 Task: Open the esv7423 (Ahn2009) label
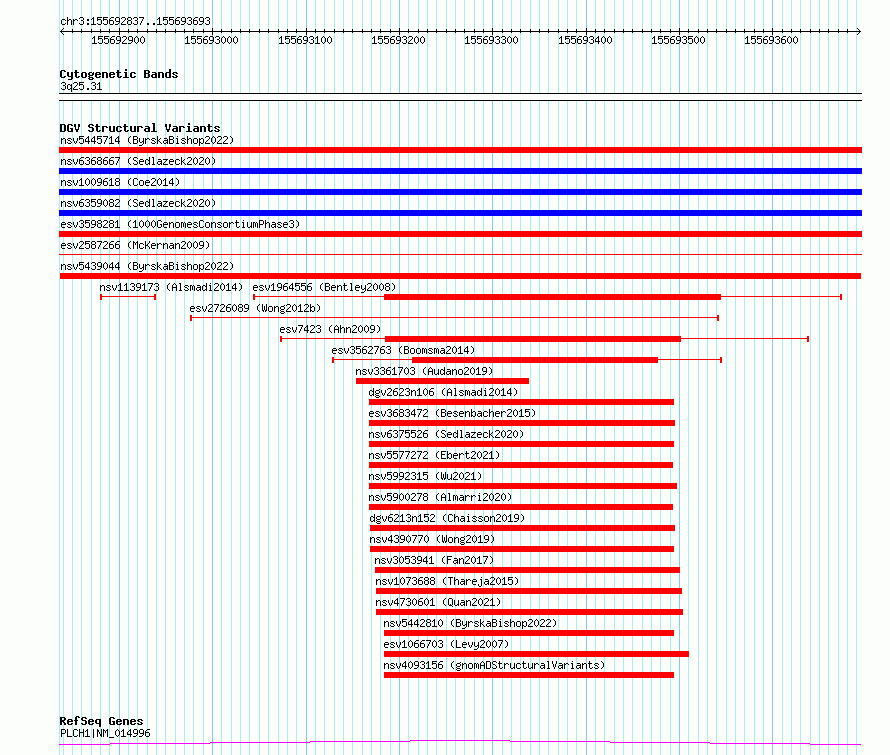[x=330, y=329]
